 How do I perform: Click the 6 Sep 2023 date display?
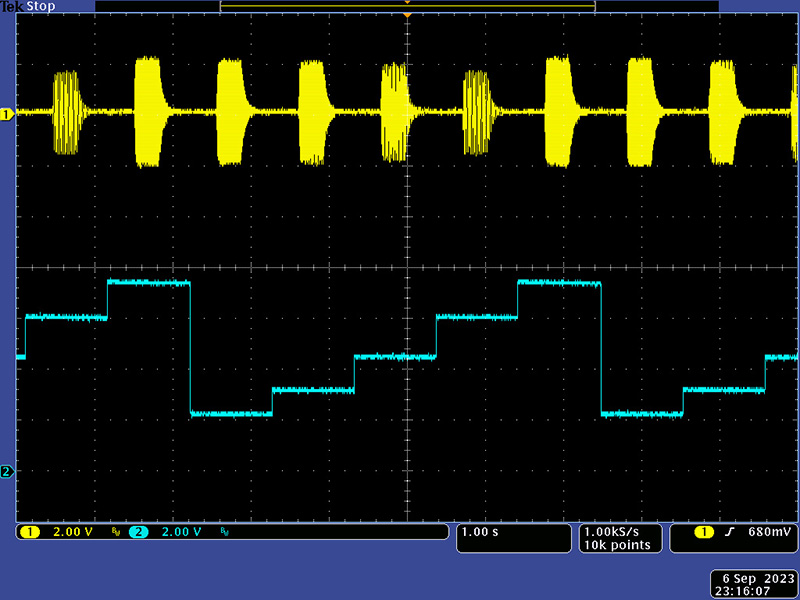(755, 579)
